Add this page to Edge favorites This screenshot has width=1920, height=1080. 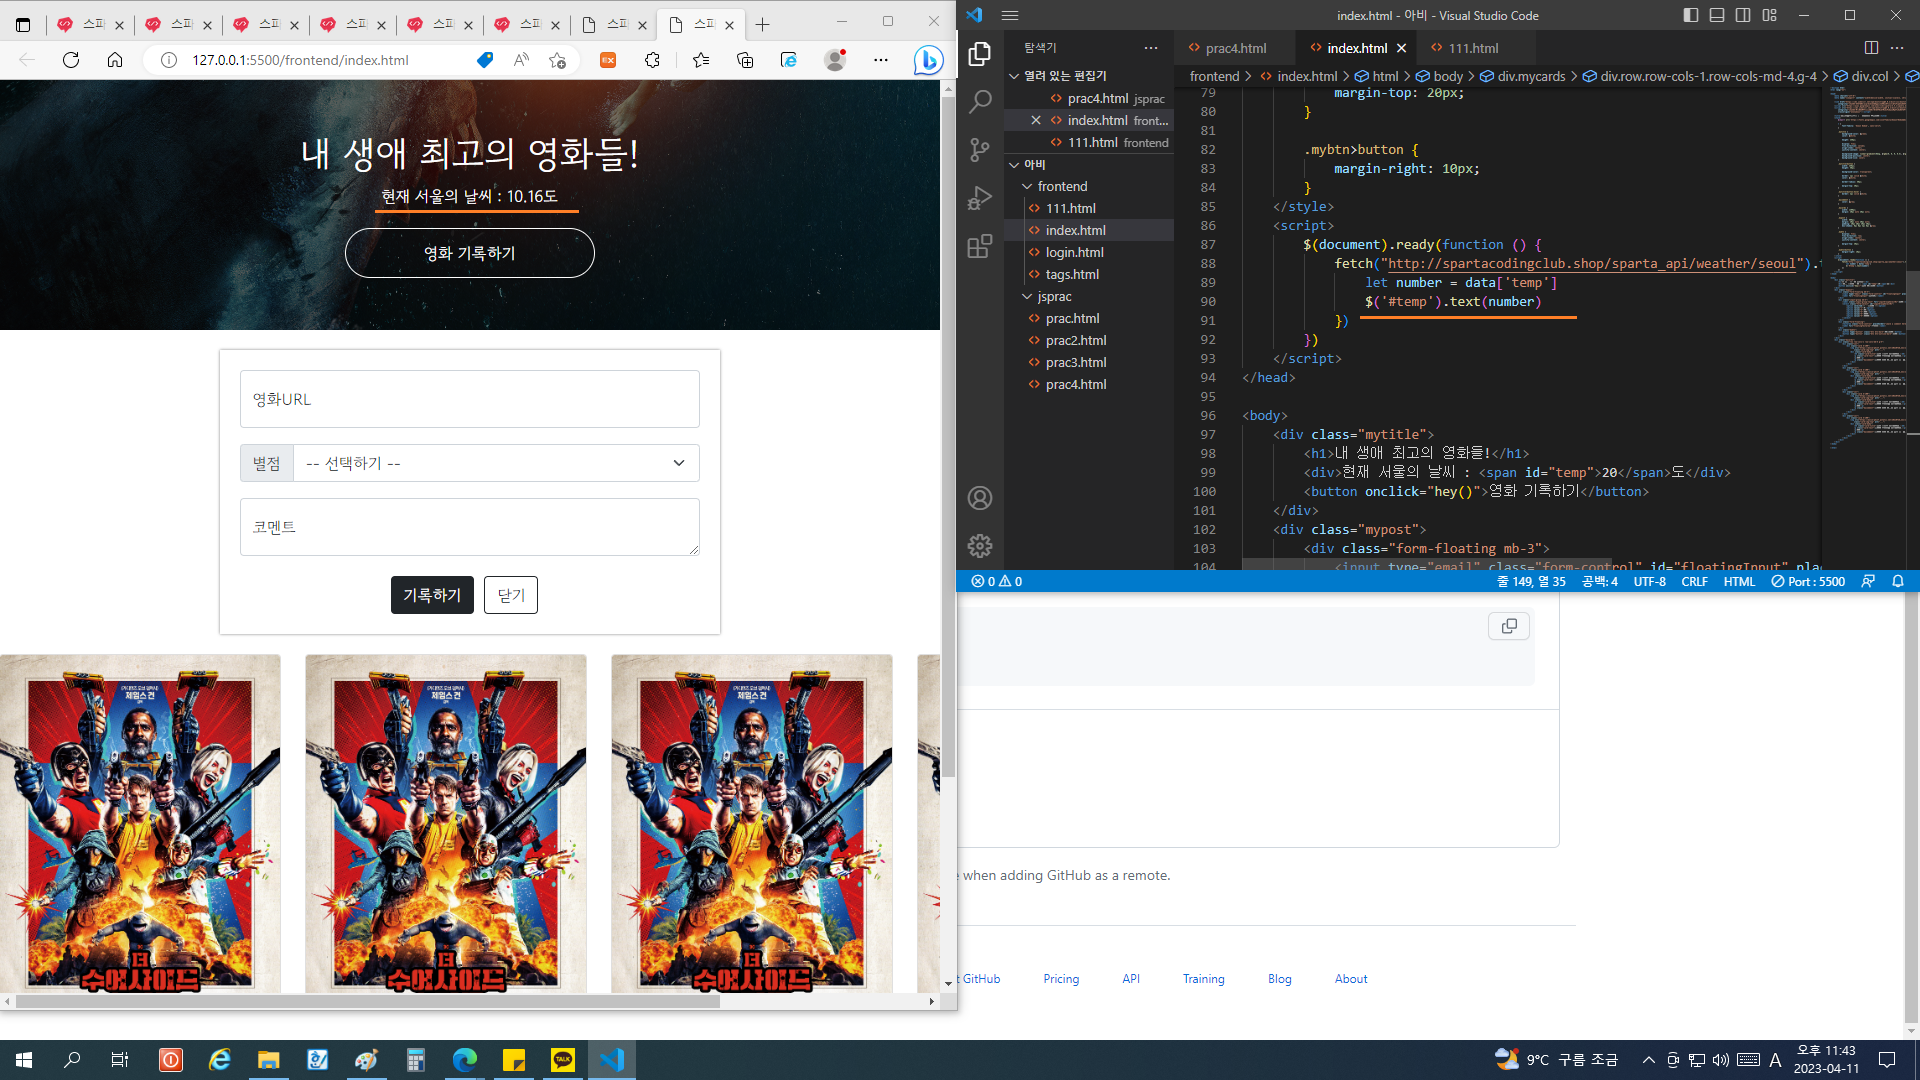558,60
